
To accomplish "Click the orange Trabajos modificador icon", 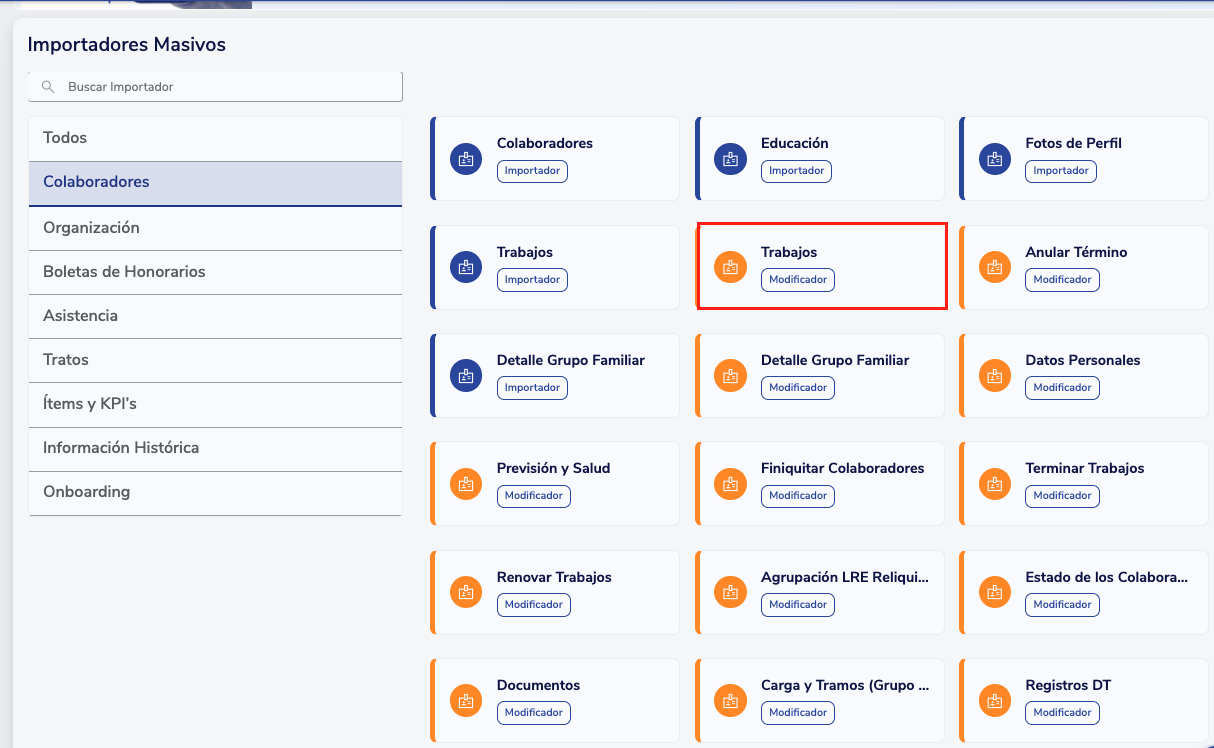I will pyautogui.click(x=730, y=267).
